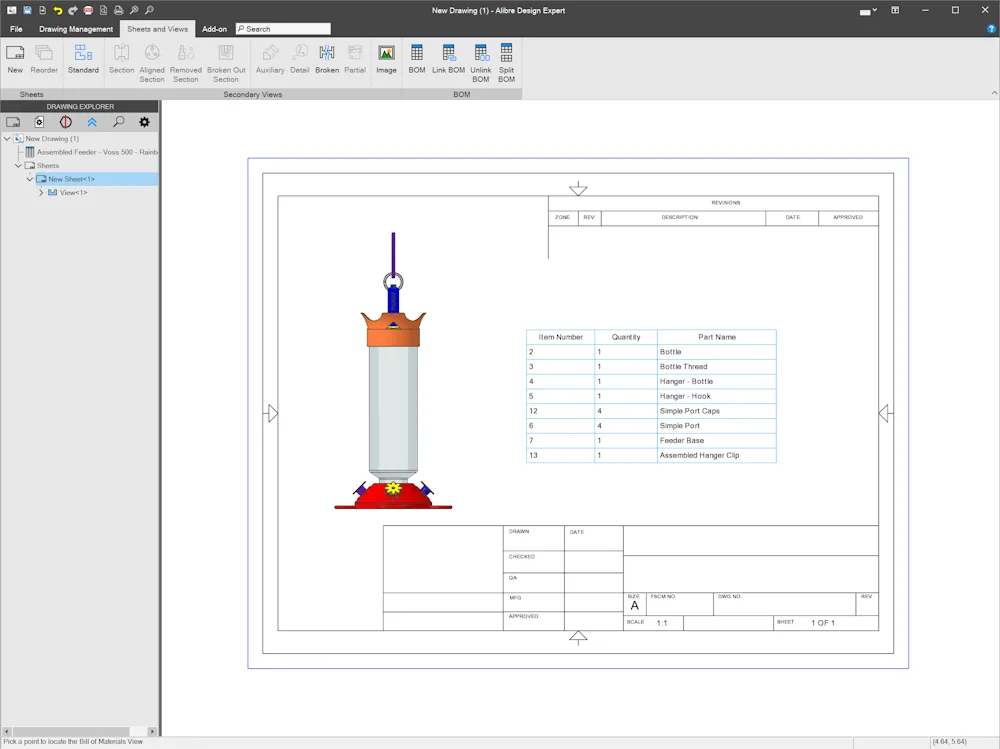The width and height of the screenshot is (1000, 749).
Task: Click the Link BOM tool
Action: pos(448,59)
